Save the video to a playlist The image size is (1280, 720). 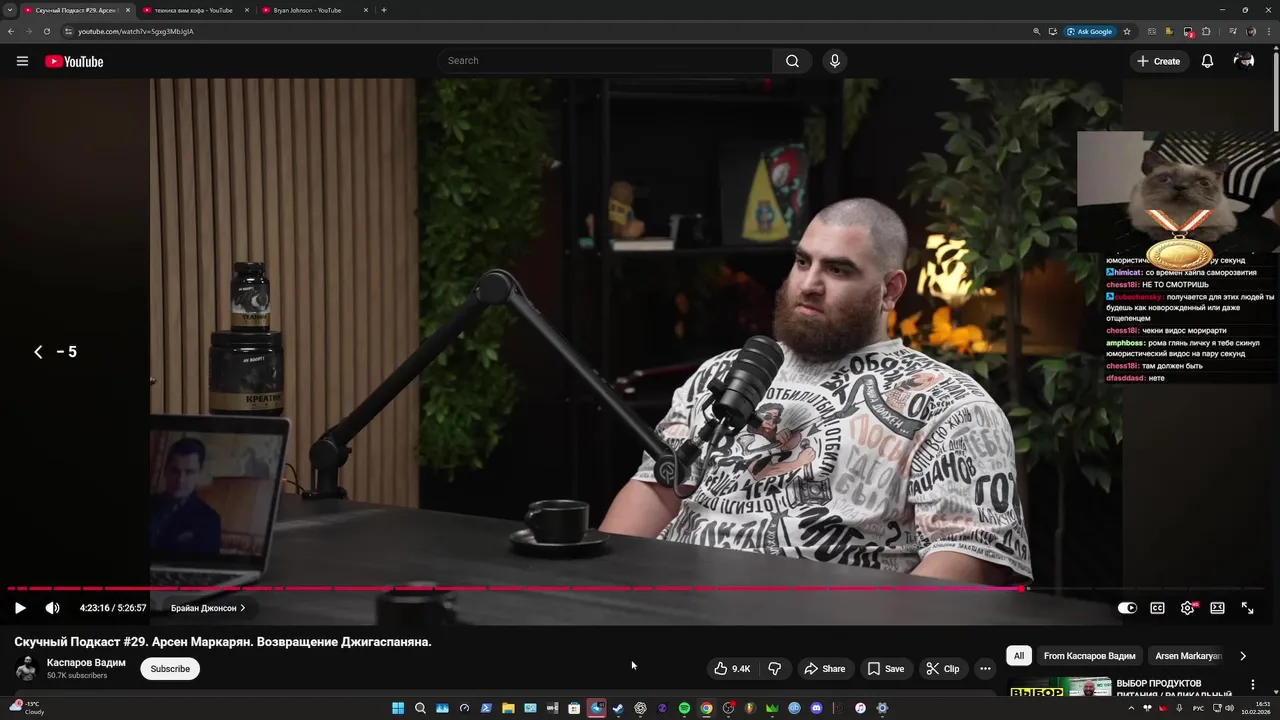pyautogui.click(x=885, y=669)
